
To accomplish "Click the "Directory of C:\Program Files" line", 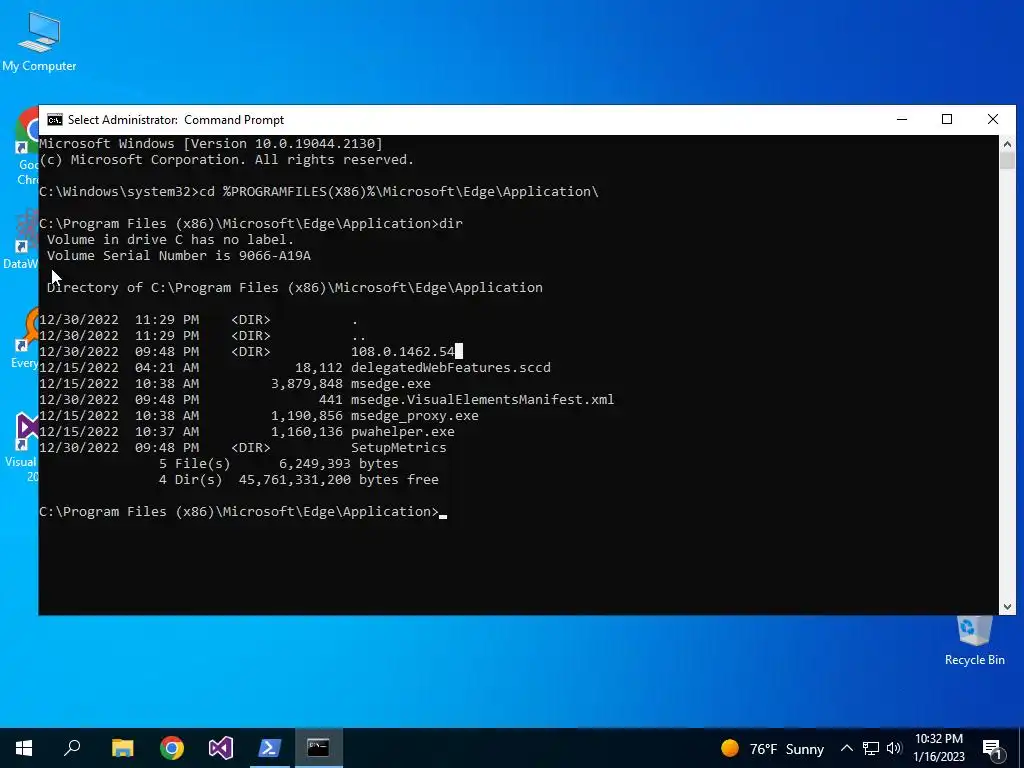I will (295, 288).
